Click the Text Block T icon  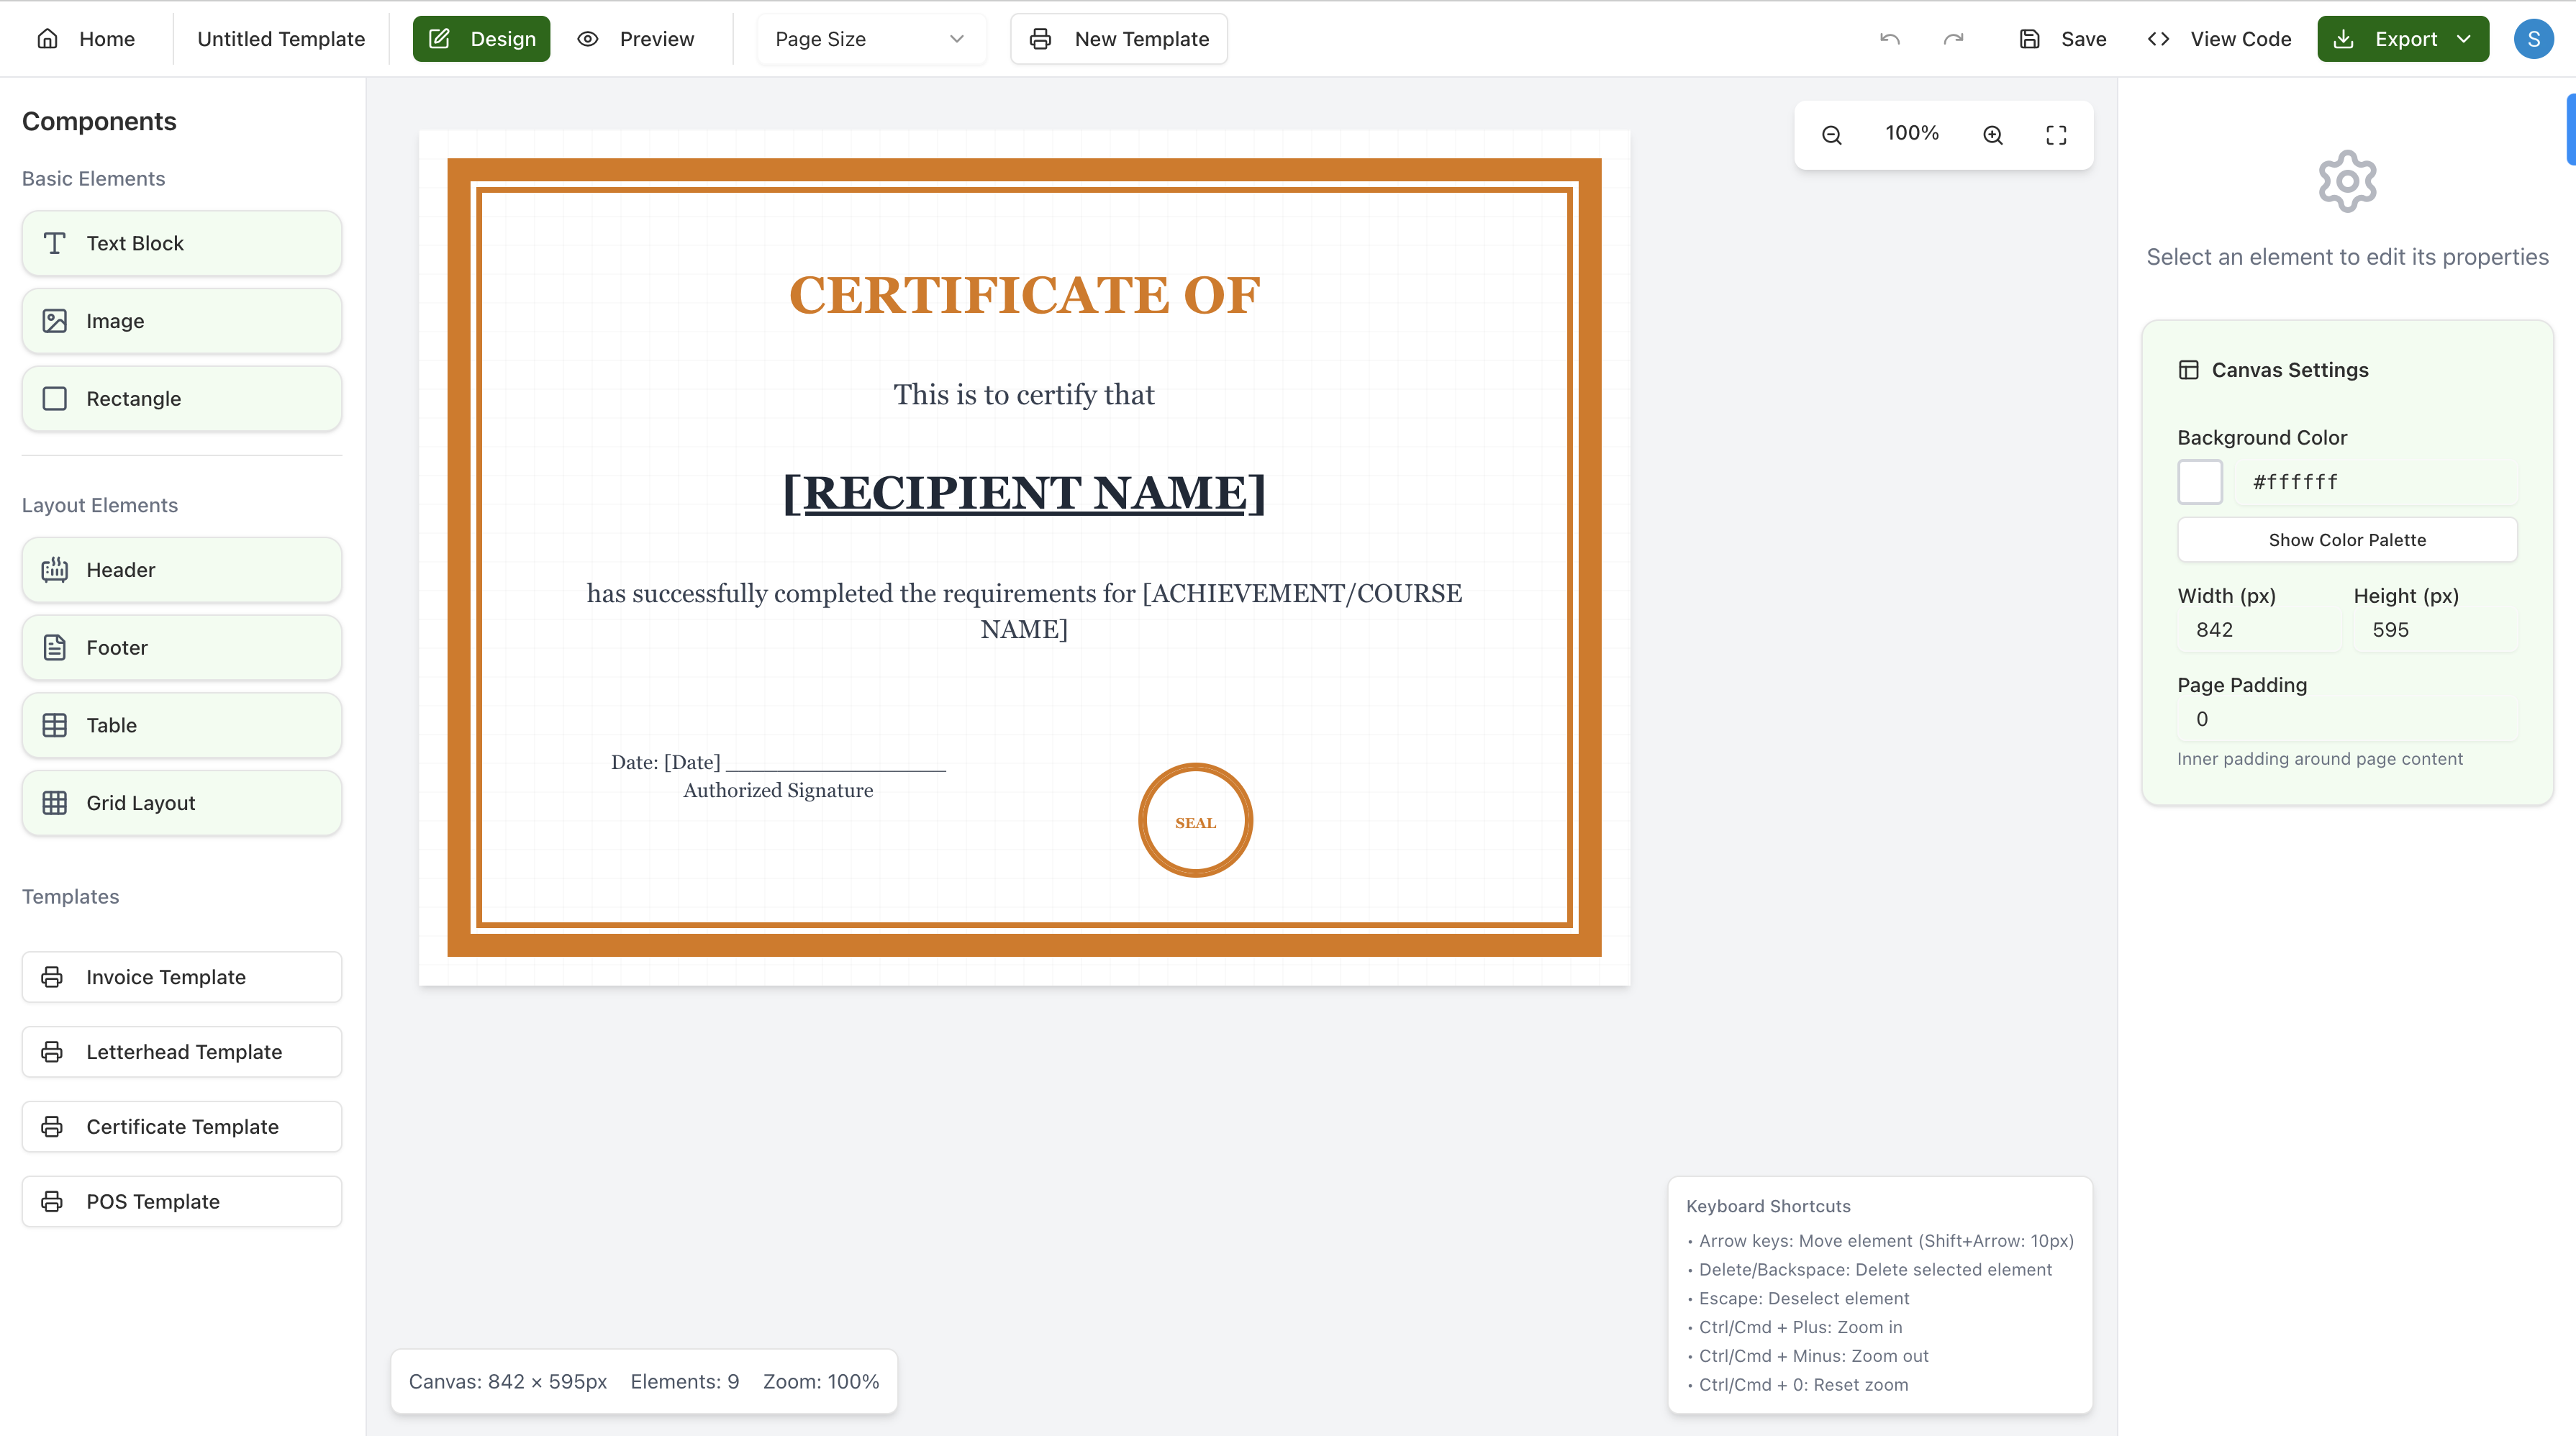(x=55, y=243)
